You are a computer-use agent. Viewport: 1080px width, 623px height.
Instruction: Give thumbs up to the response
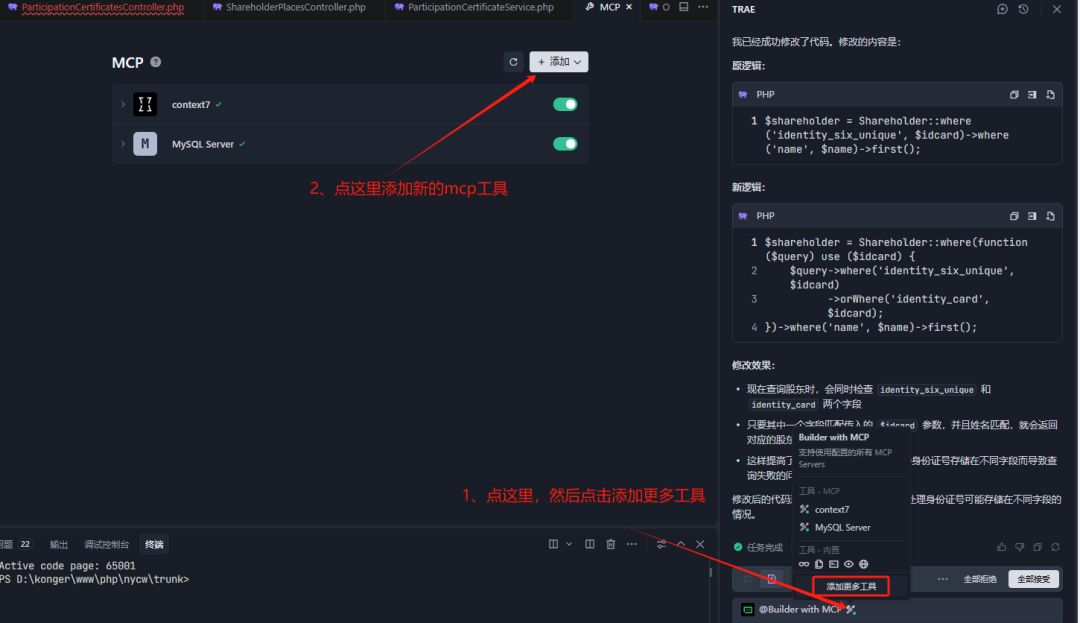[x=1002, y=547]
